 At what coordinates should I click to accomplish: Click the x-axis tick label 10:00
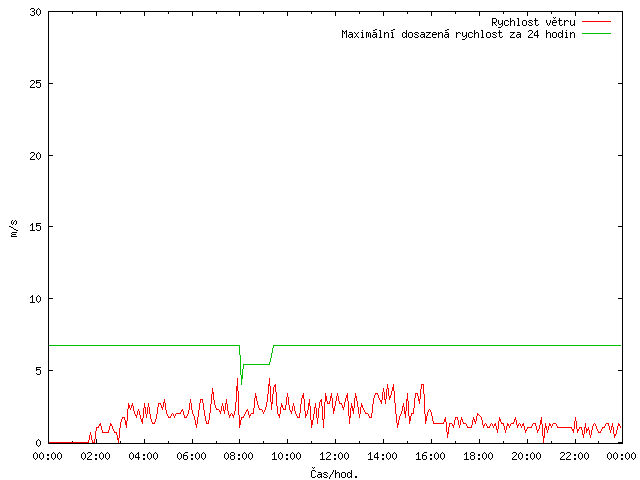(287, 456)
